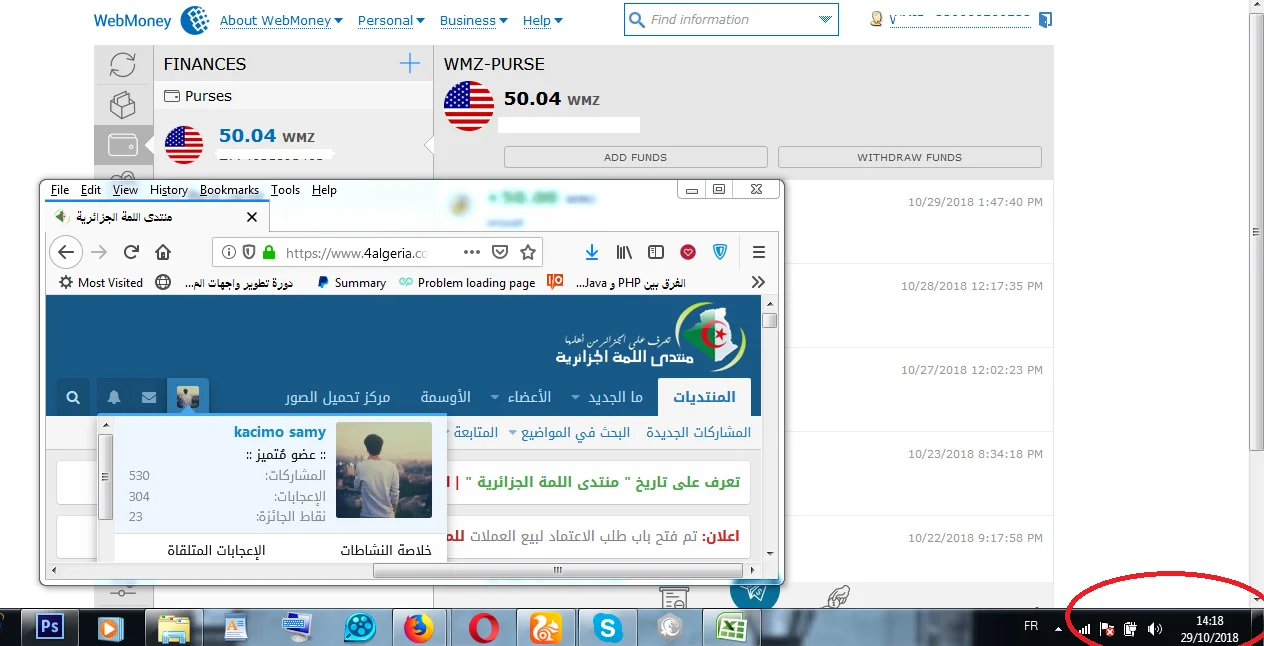Open Photoshop from the taskbar
This screenshot has width=1264, height=646.
click(50, 627)
